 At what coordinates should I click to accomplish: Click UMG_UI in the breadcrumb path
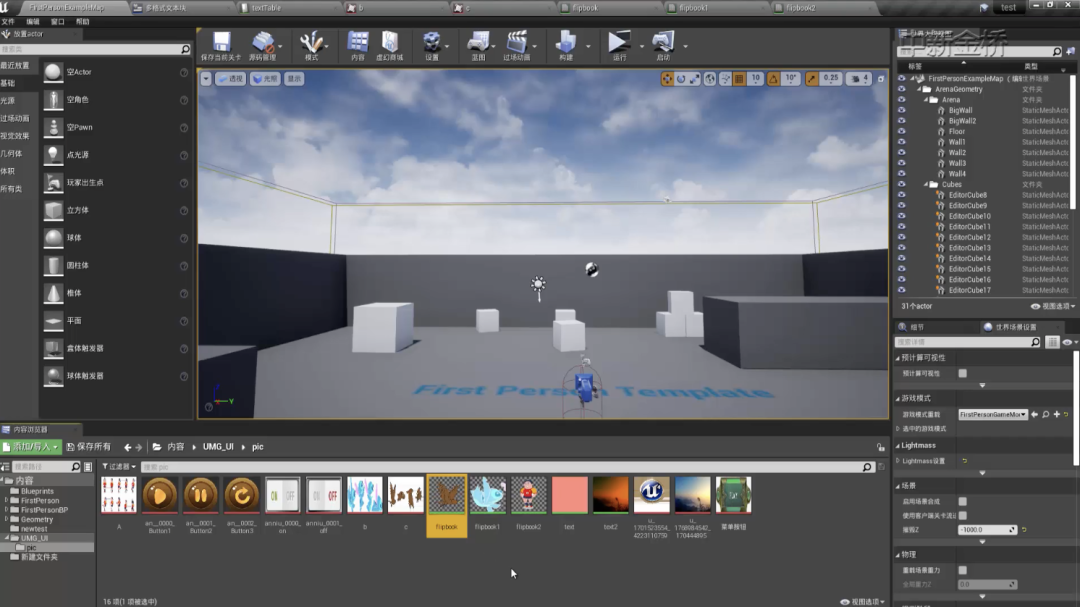pyautogui.click(x=218, y=447)
